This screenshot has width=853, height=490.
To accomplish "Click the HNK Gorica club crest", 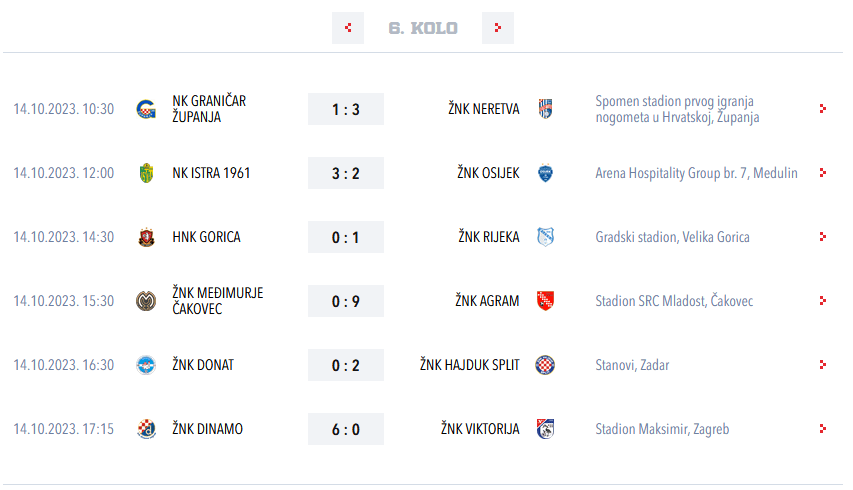I will coord(146,237).
